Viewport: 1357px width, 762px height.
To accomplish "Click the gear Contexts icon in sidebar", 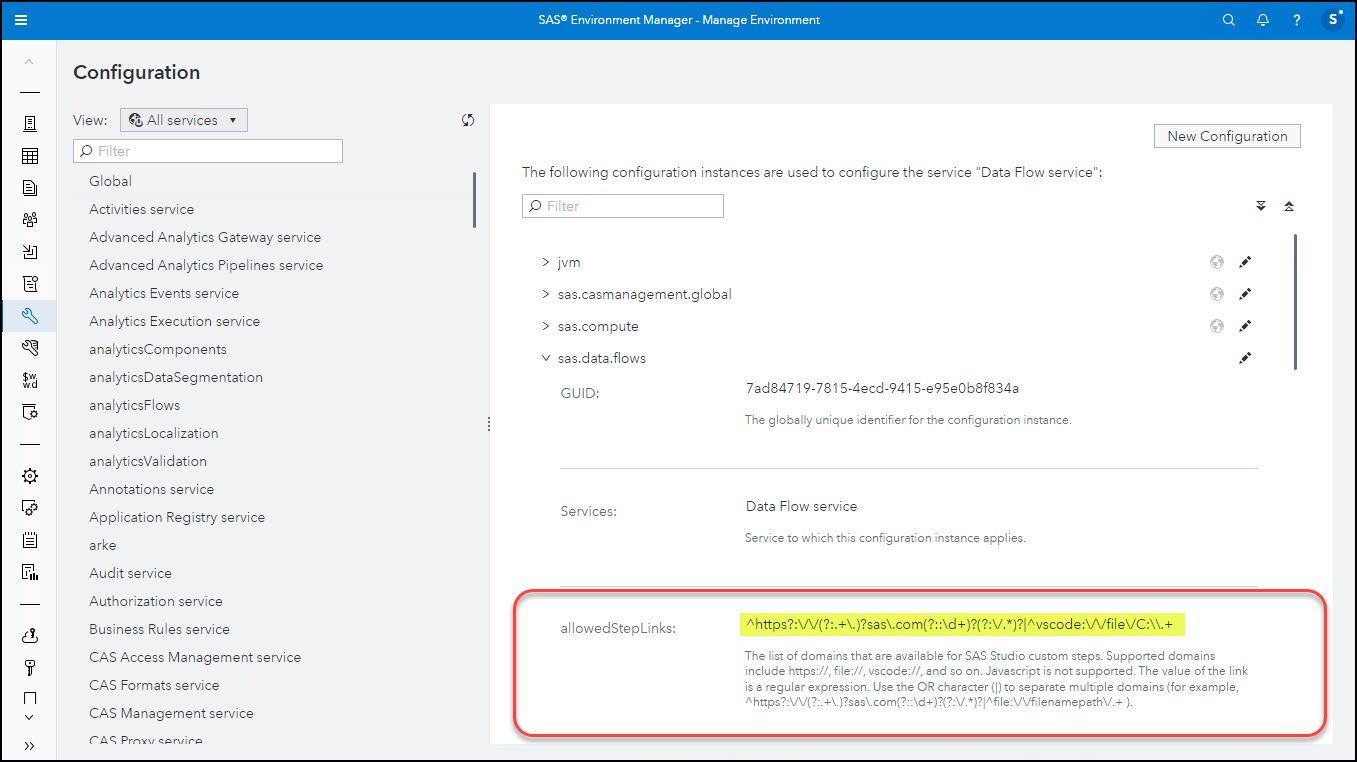I will pyautogui.click(x=30, y=476).
